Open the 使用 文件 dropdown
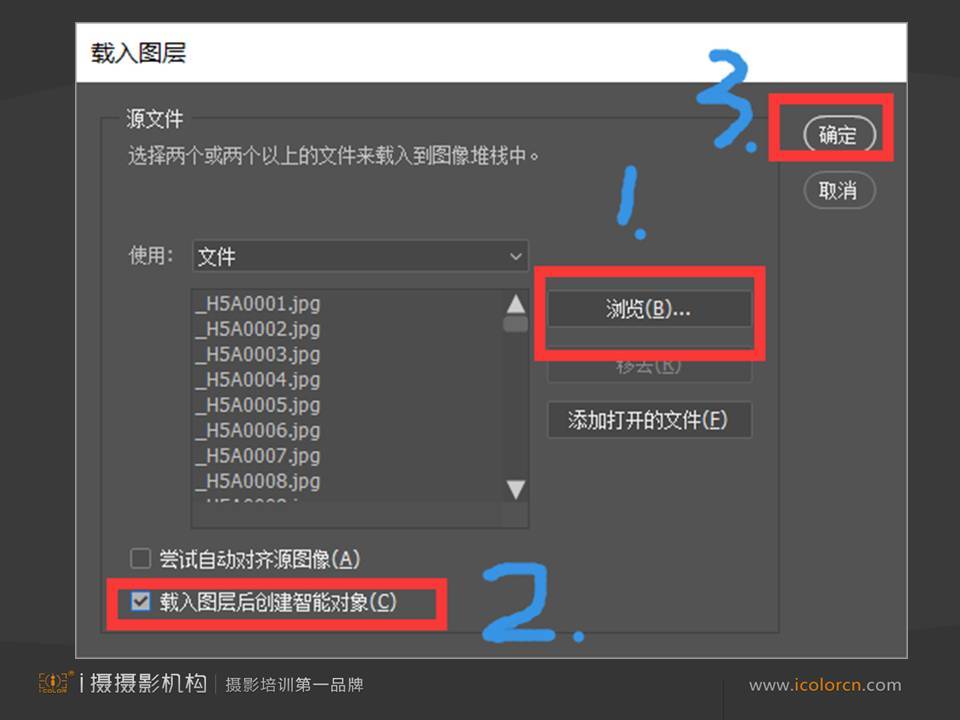Screen dimensions: 960x720 [x=360, y=256]
